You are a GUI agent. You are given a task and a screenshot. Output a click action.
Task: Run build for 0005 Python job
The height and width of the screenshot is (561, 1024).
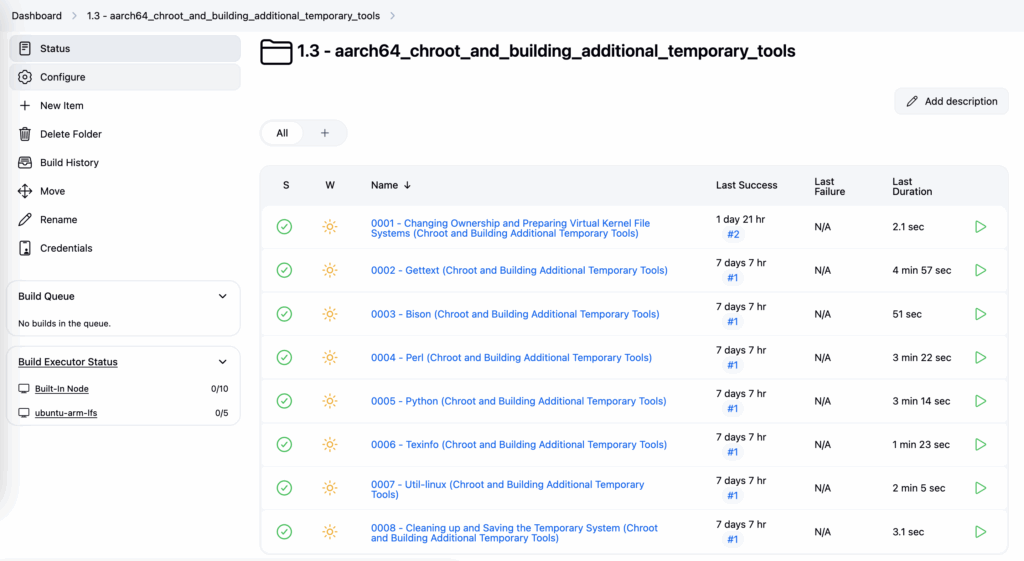tap(980, 401)
